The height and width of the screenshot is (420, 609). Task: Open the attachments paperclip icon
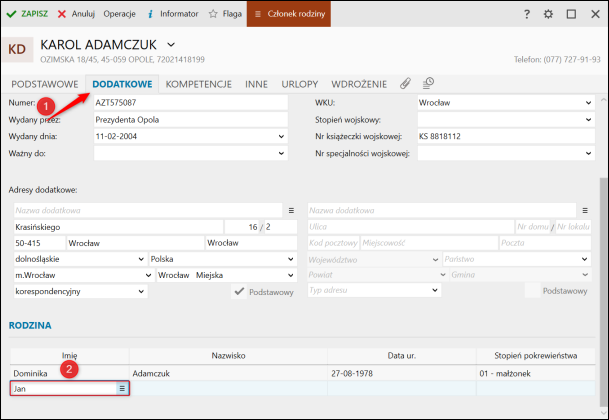(x=405, y=83)
